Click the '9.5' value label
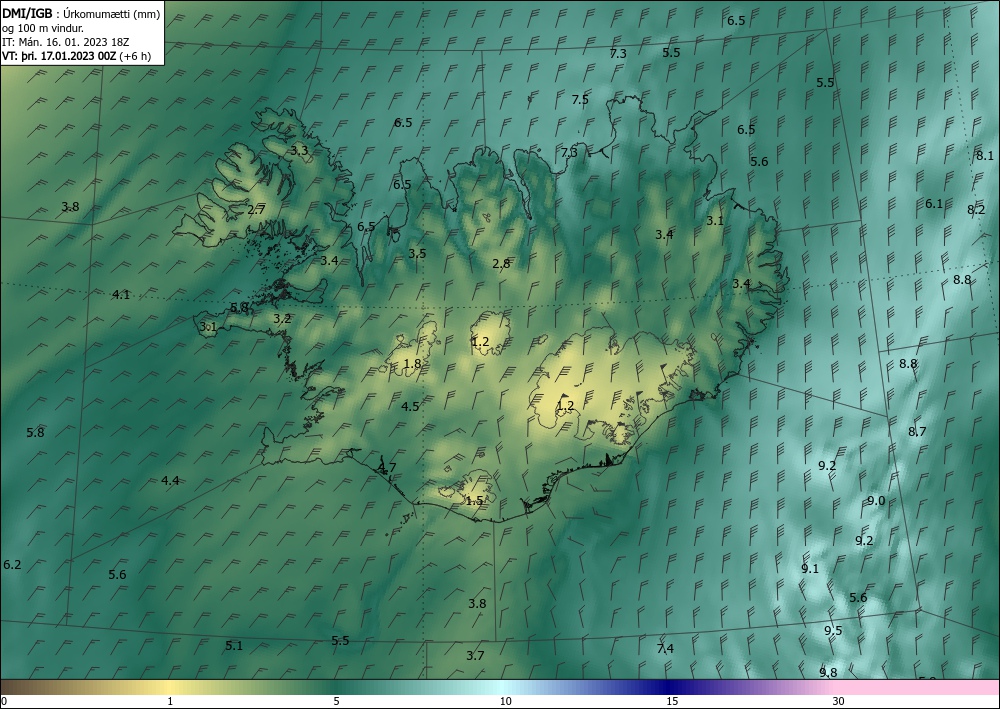Screen dimensions: 1000x709 833,631
